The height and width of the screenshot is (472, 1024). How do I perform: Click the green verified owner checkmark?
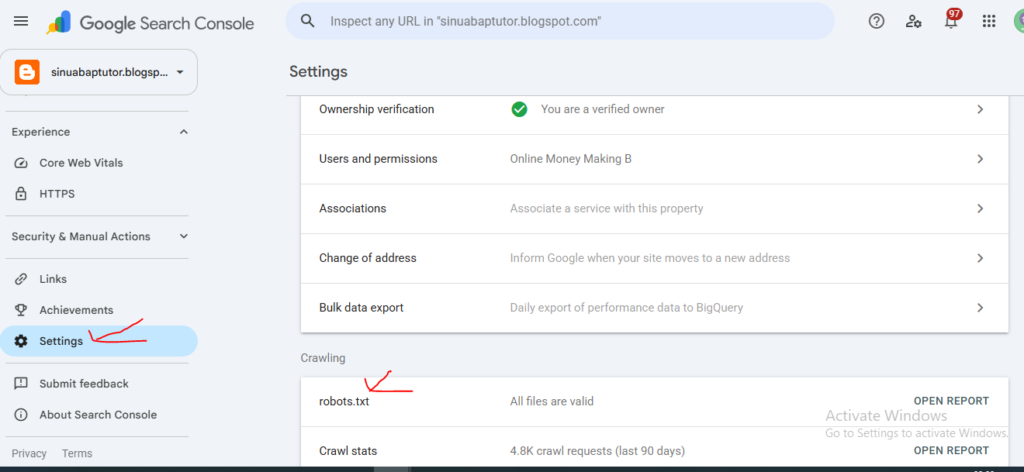click(x=519, y=110)
